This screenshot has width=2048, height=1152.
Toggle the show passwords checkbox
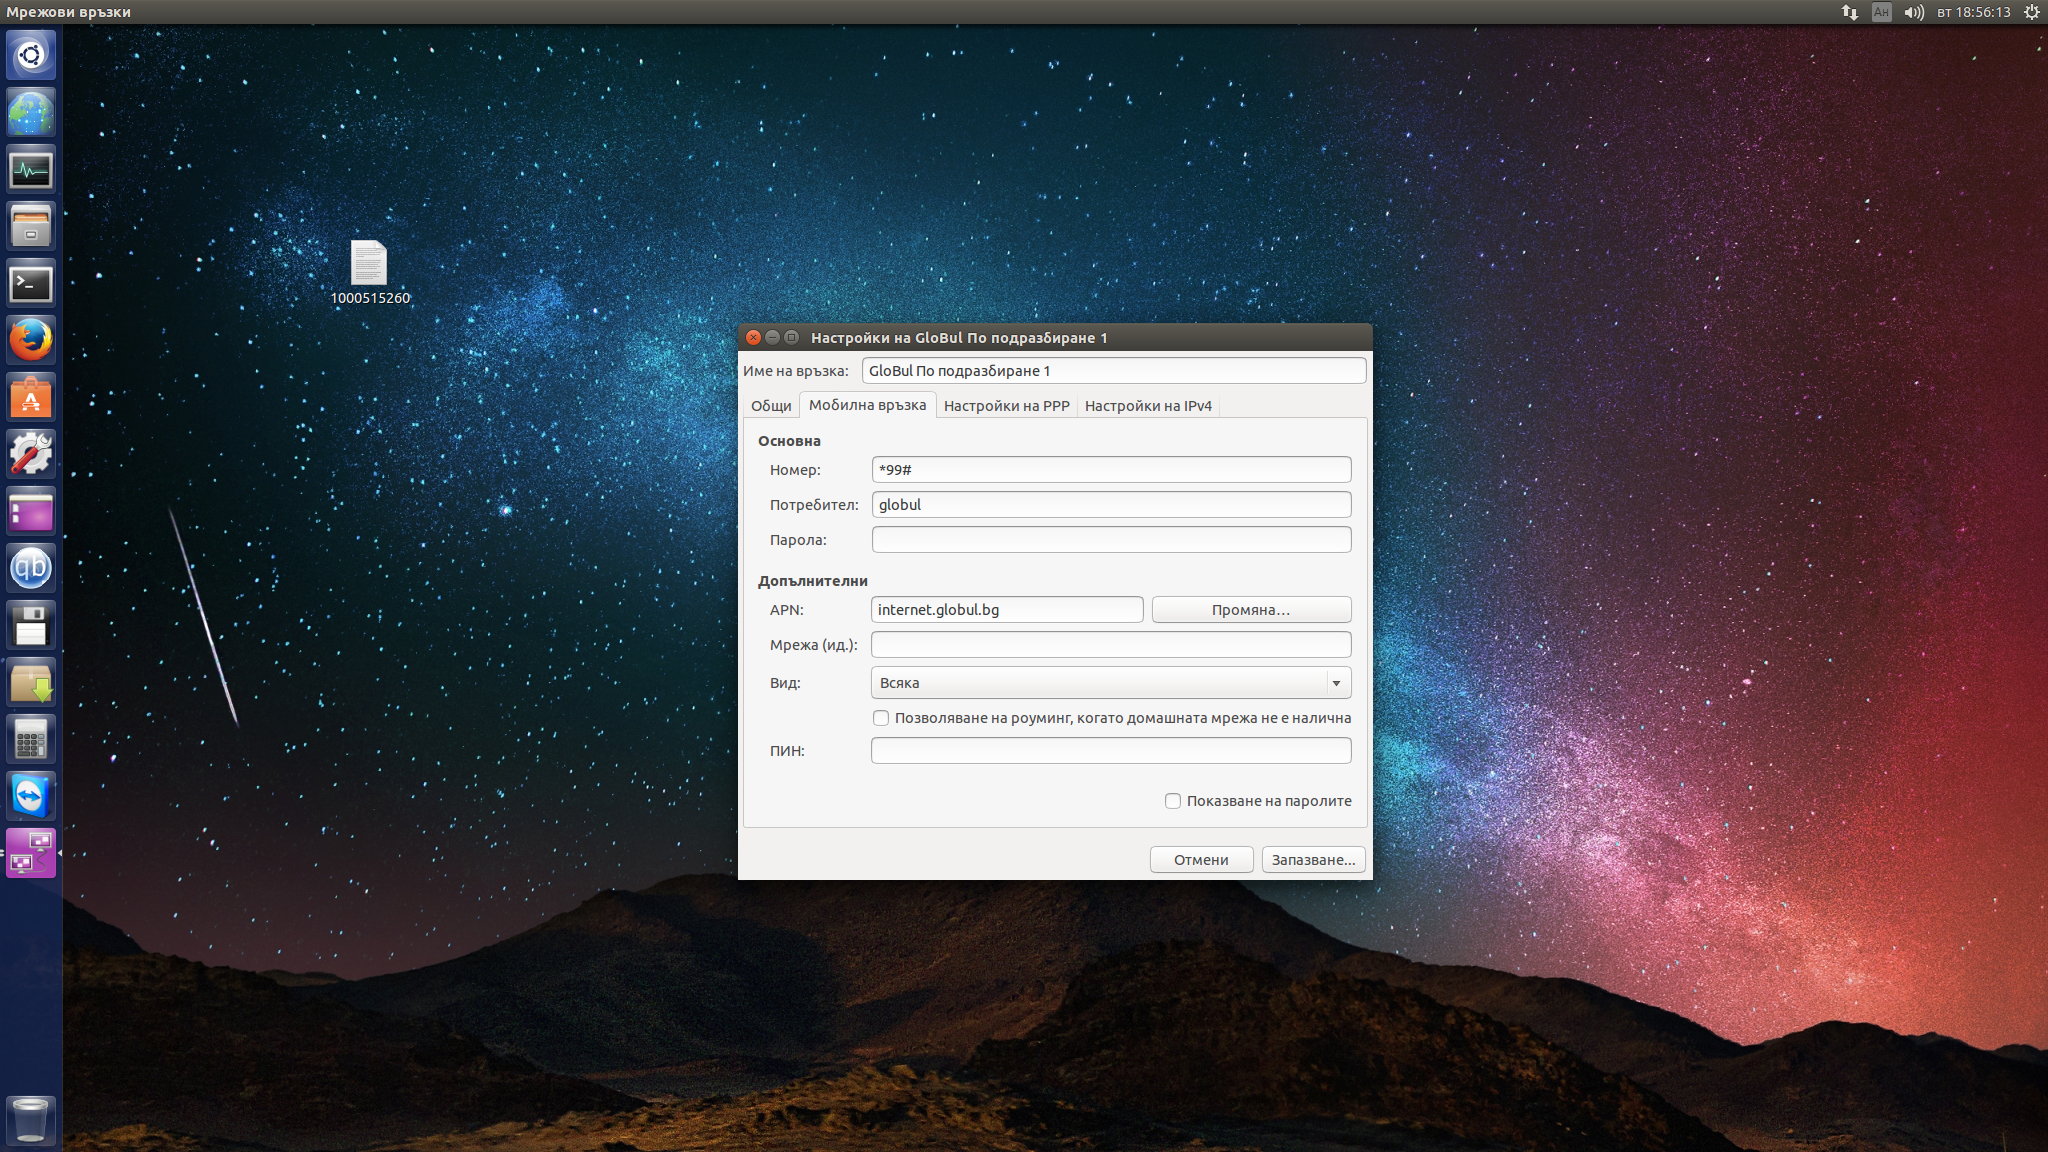point(1173,801)
